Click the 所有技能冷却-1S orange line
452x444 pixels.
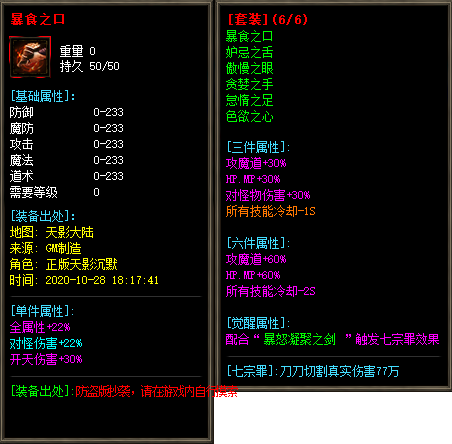[x=270, y=211]
